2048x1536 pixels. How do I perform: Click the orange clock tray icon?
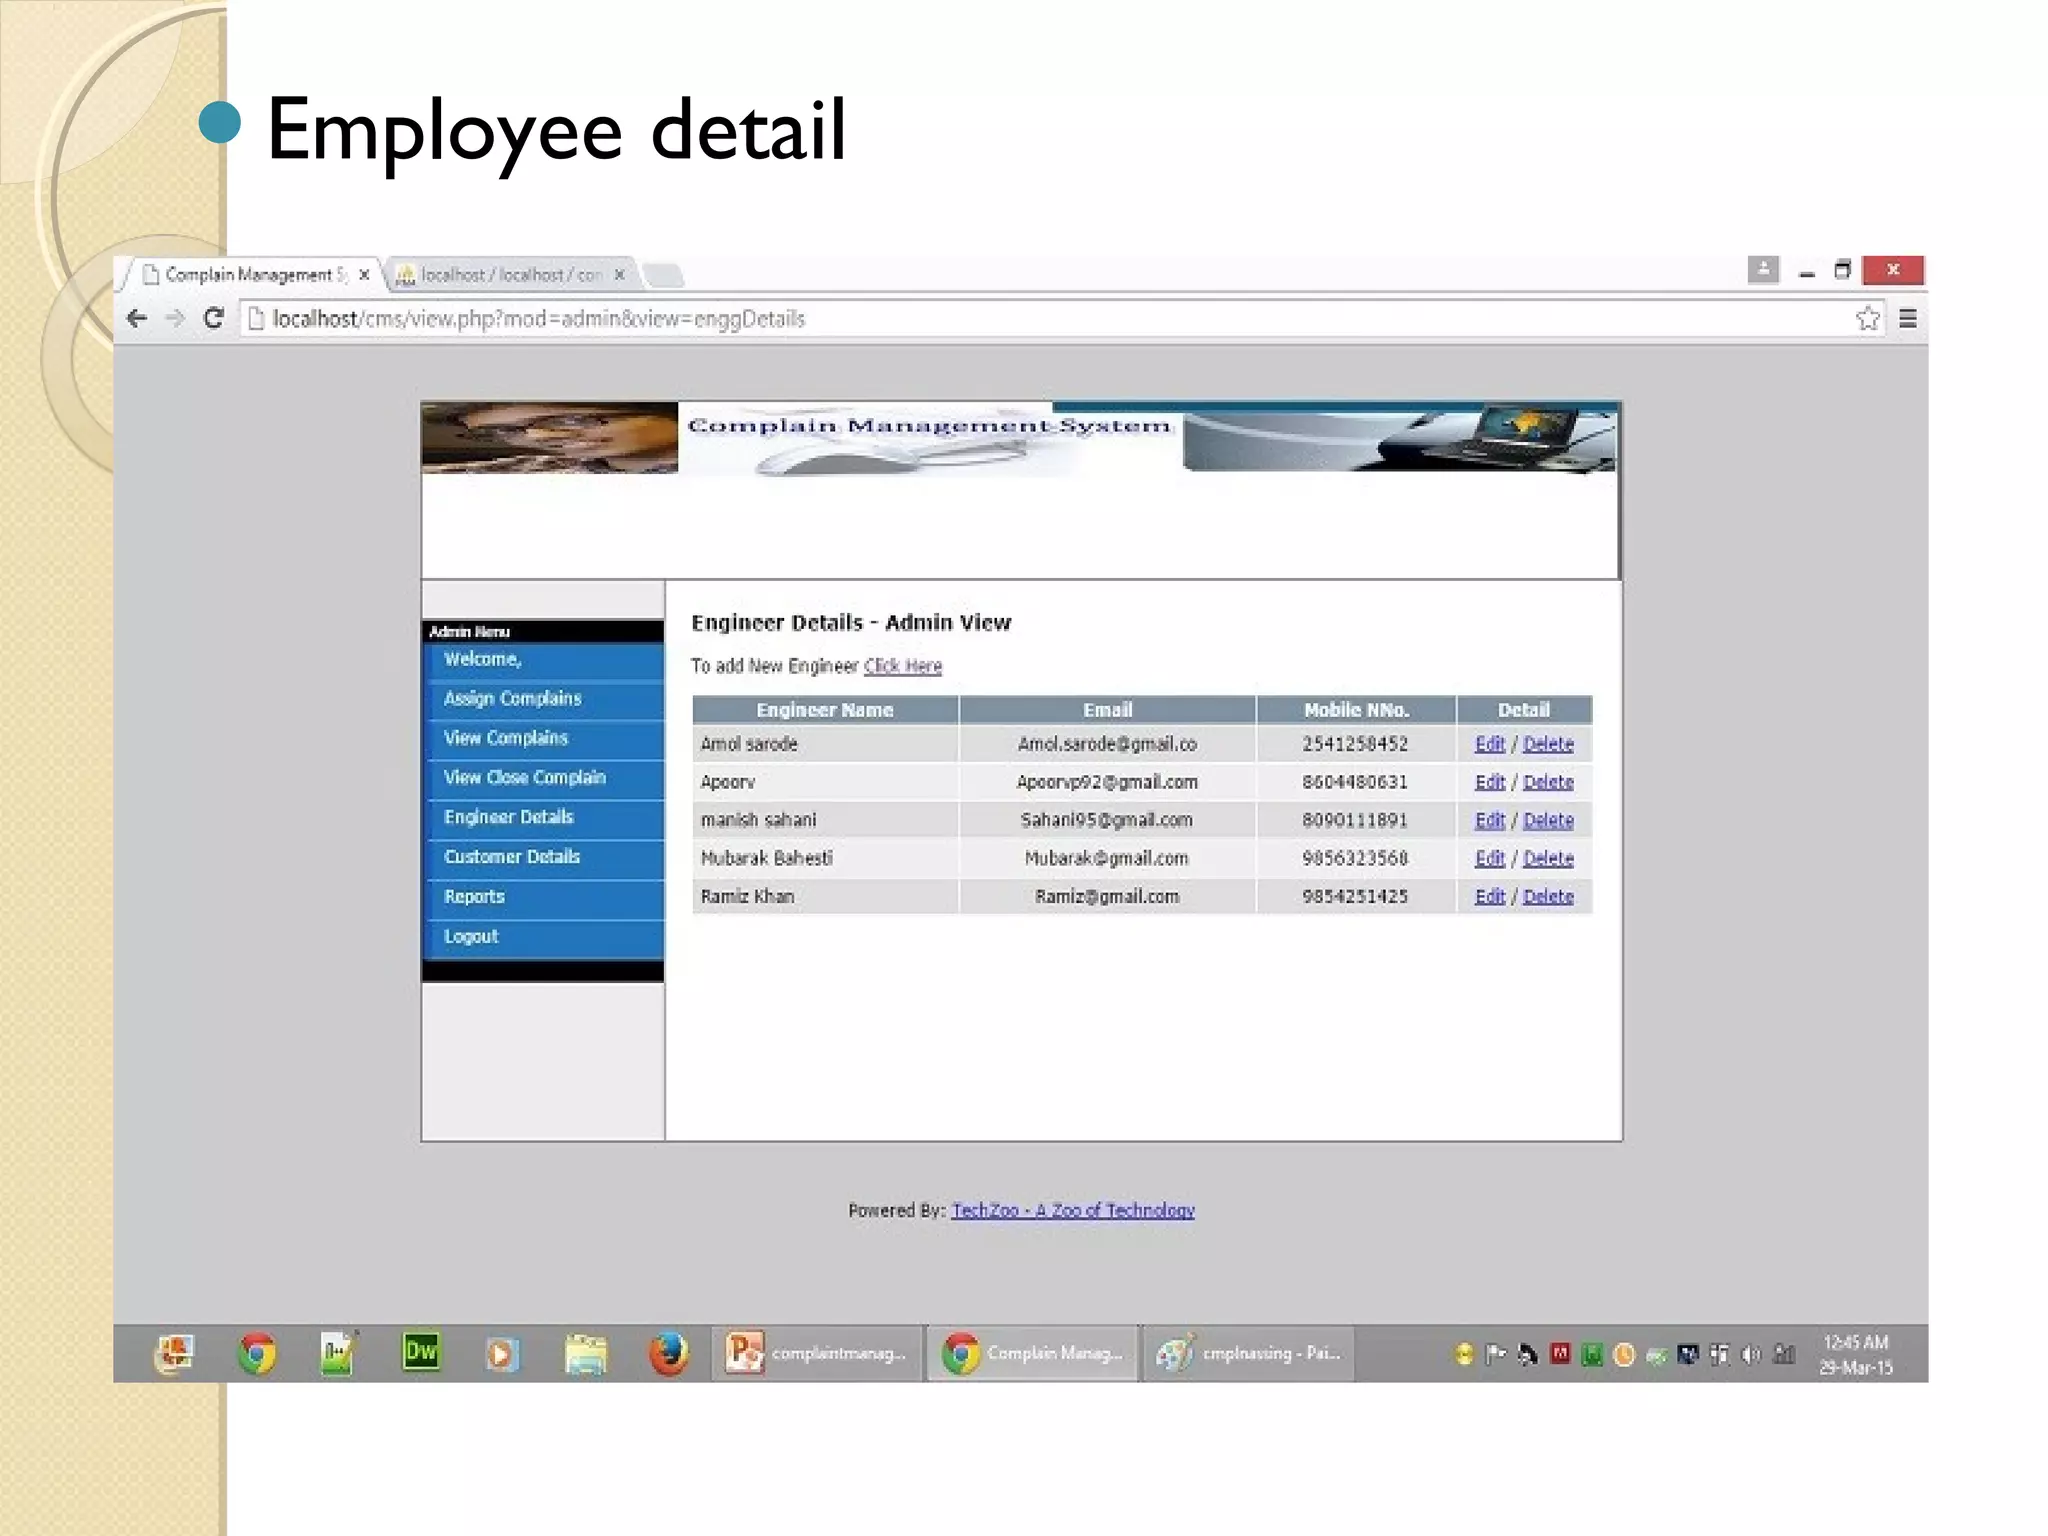(1625, 1355)
